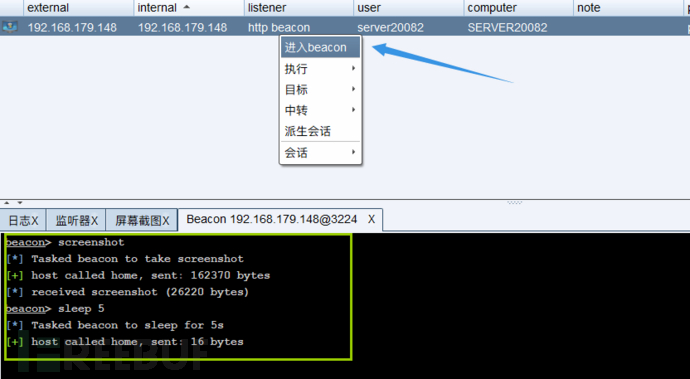Click the note column header
The width and height of the screenshot is (690, 379).
click(x=628, y=8)
